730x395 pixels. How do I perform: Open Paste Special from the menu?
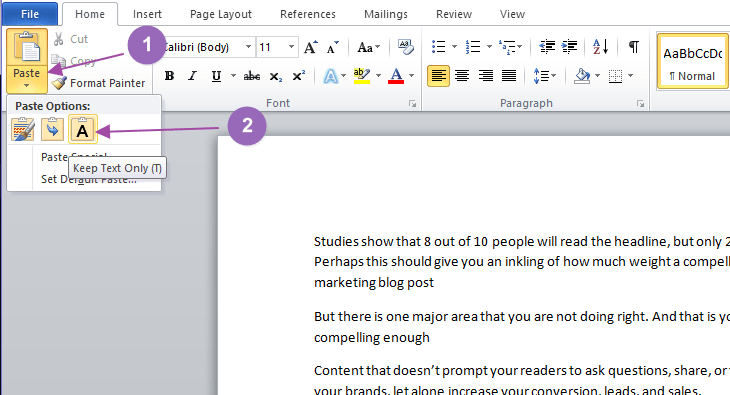click(74, 157)
